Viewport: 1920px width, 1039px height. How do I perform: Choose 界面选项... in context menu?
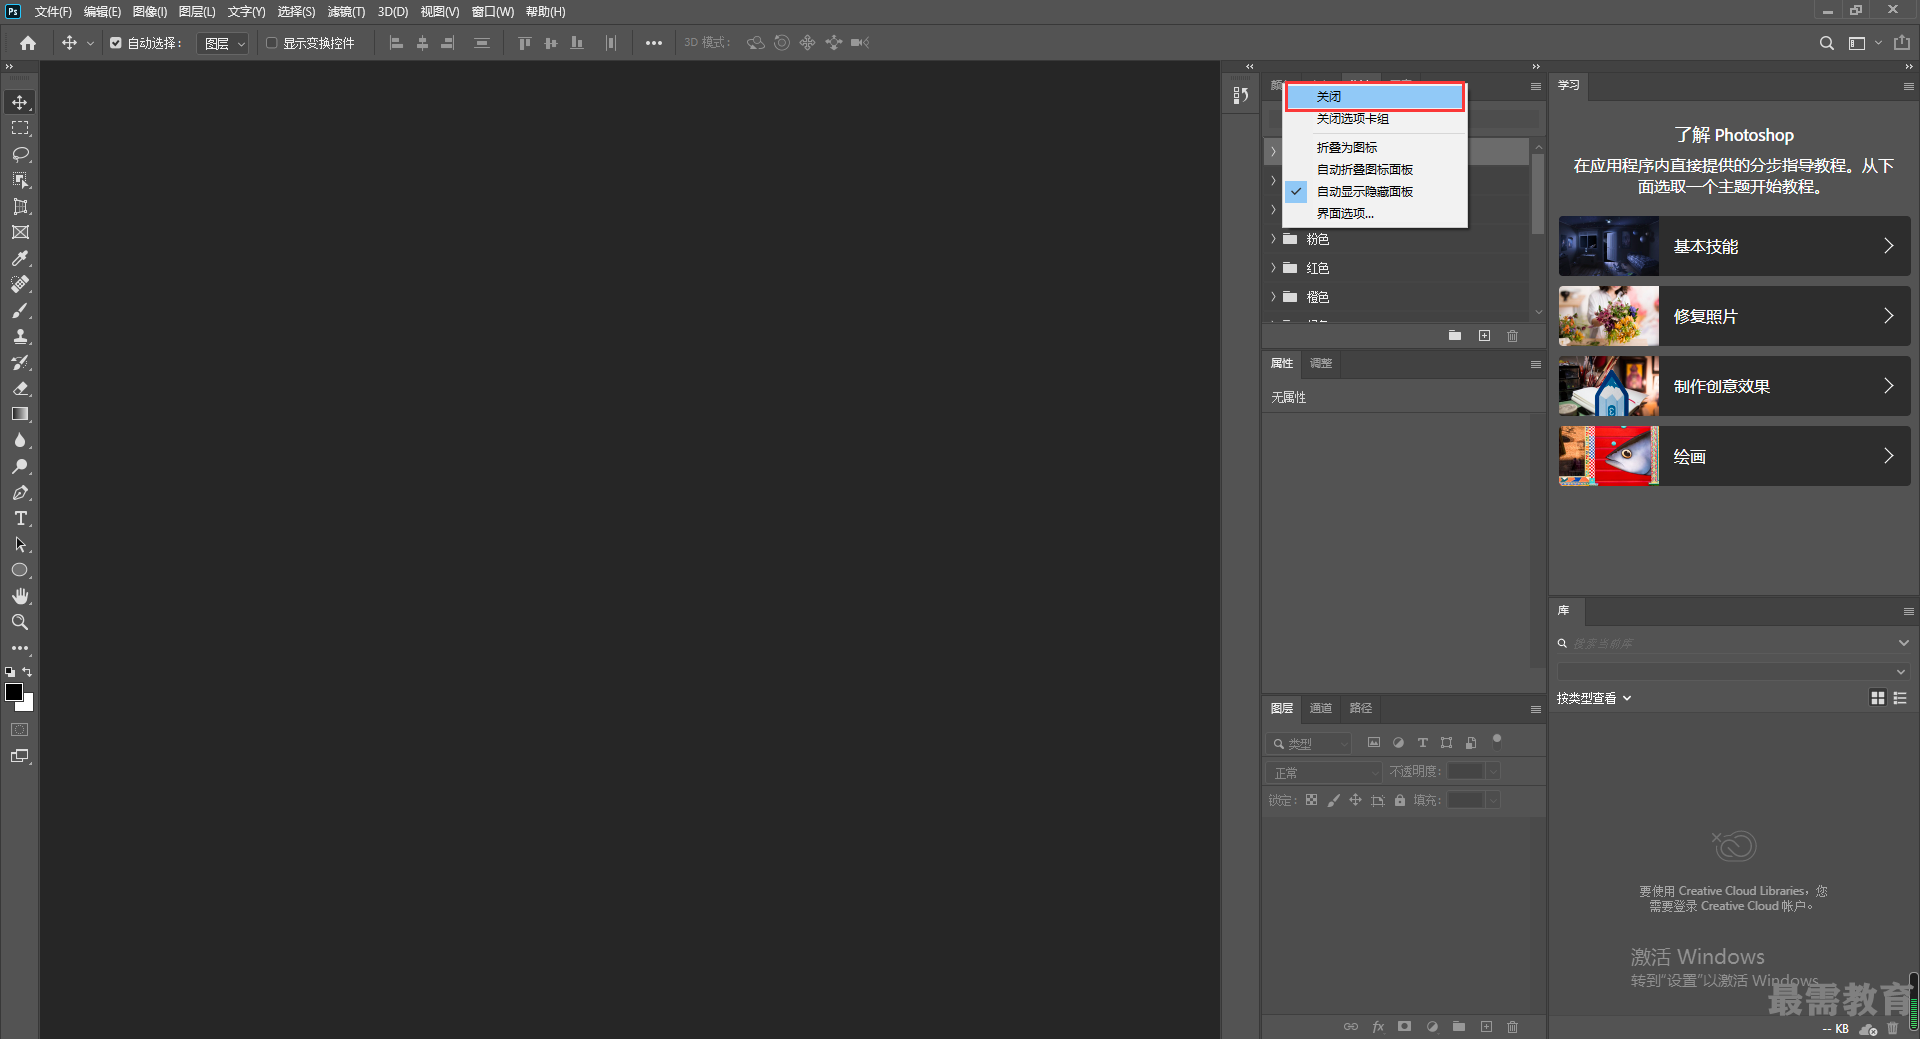tap(1375, 213)
